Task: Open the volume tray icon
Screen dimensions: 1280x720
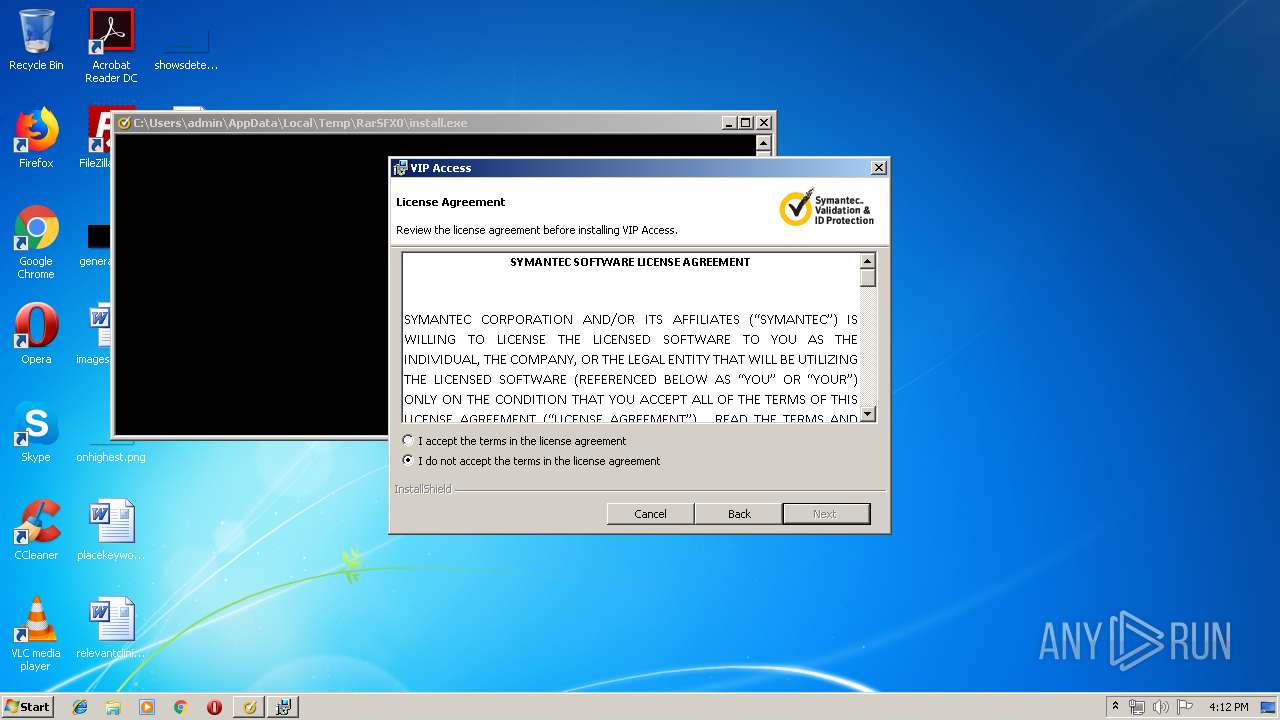Action: click(1161, 707)
